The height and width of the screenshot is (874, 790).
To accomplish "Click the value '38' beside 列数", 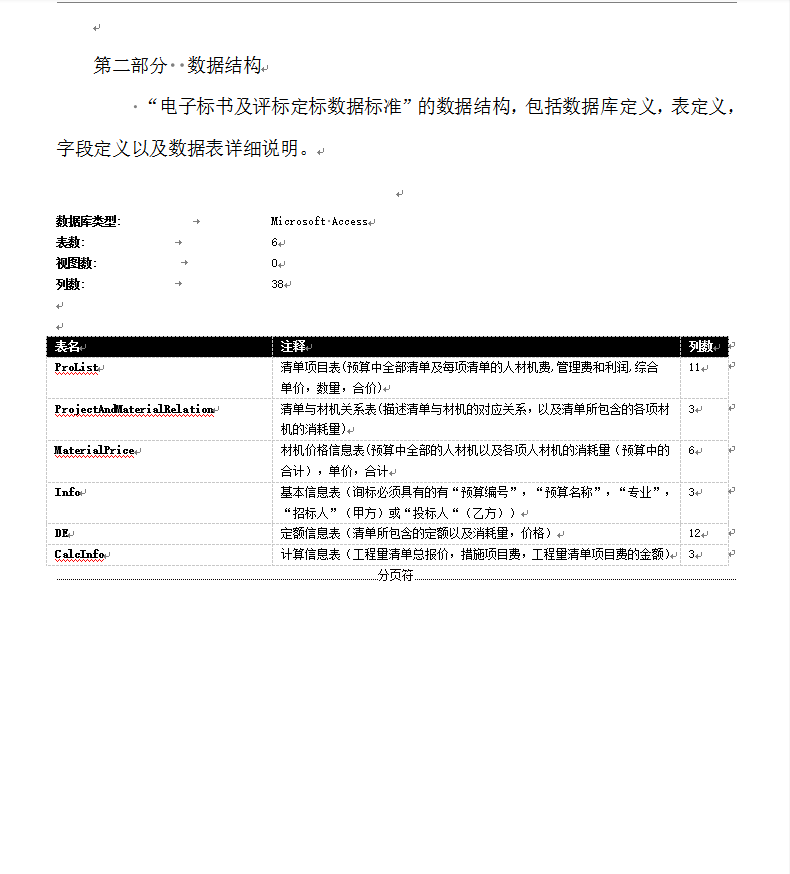I will point(278,284).
